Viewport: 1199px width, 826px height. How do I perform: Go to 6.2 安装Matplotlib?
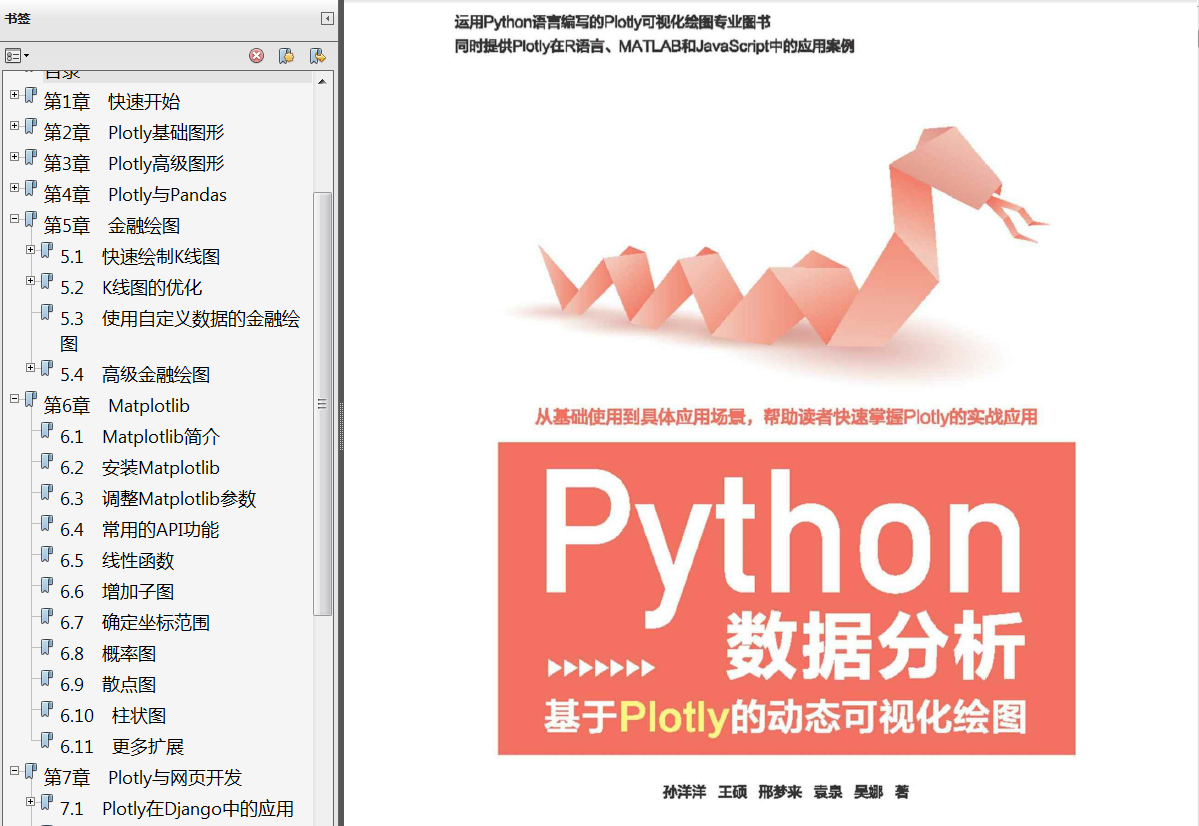pyautogui.click(x=140, y=467)
